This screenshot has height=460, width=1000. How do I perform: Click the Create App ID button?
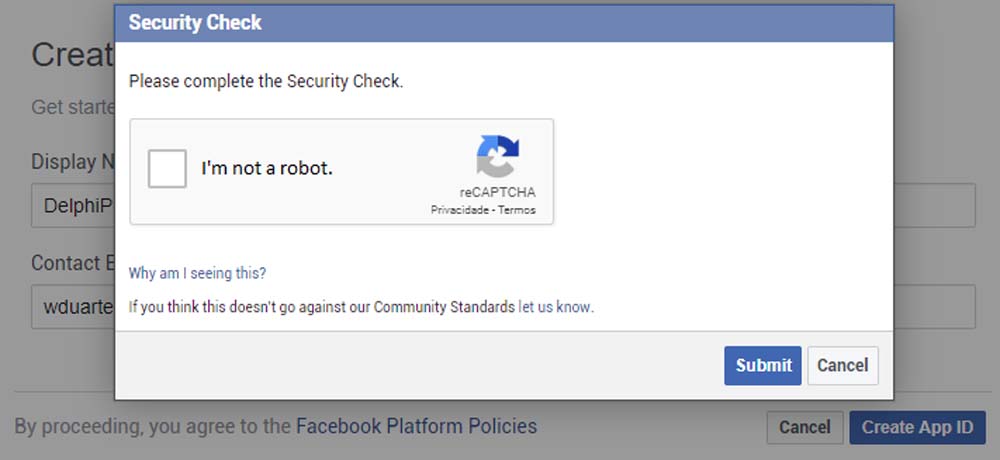(x=917, y=427)
